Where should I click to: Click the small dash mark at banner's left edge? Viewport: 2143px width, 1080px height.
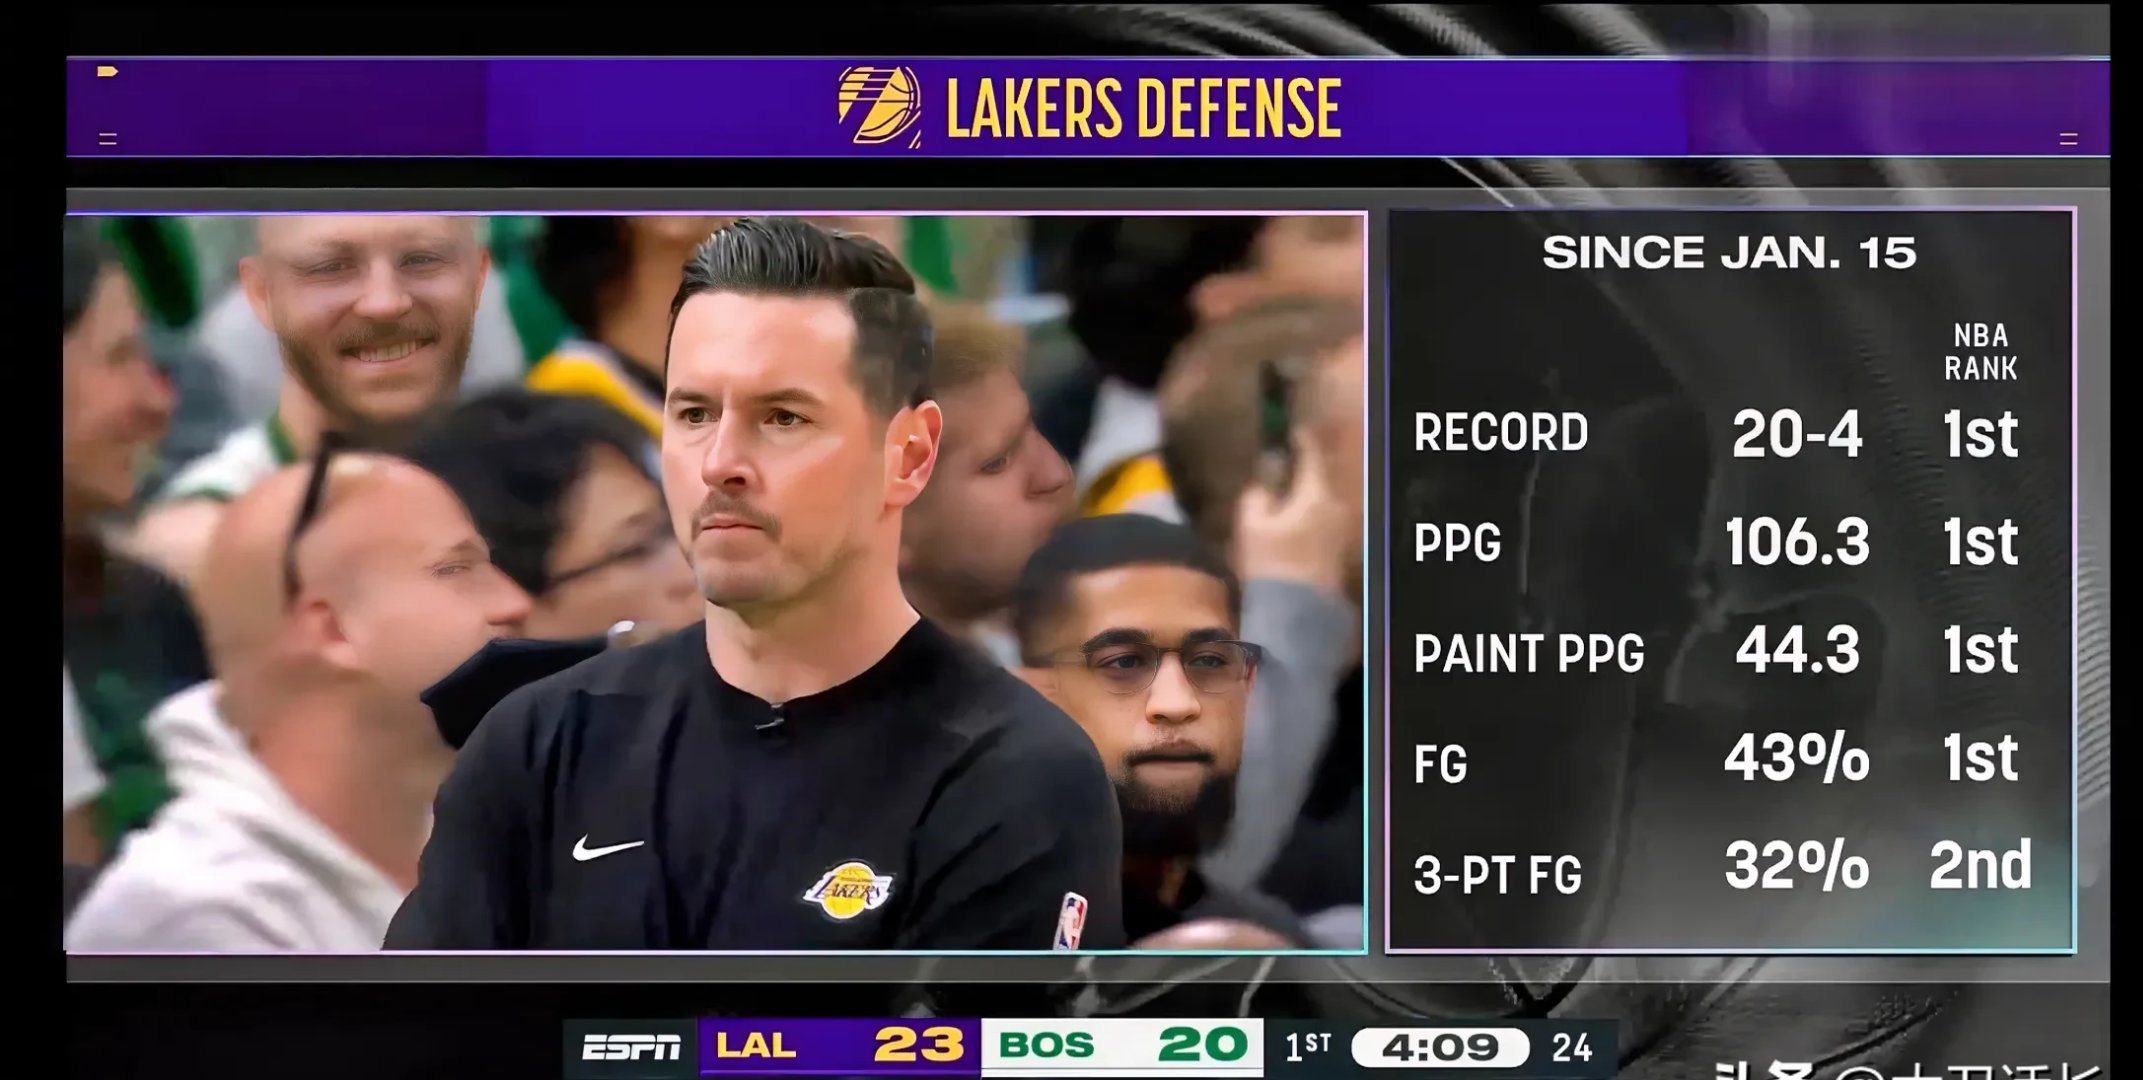108,140
